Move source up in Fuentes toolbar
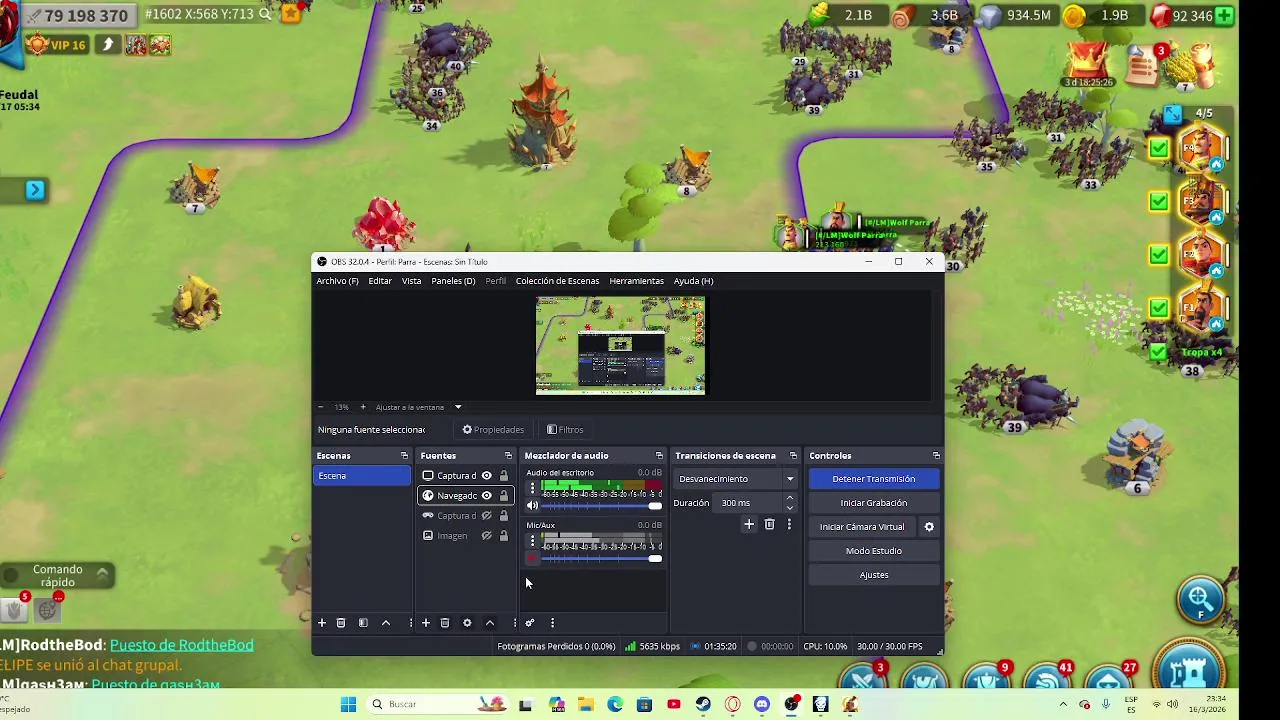The height and width of the screenshot is (720, 1280). [x=490, y=623]
